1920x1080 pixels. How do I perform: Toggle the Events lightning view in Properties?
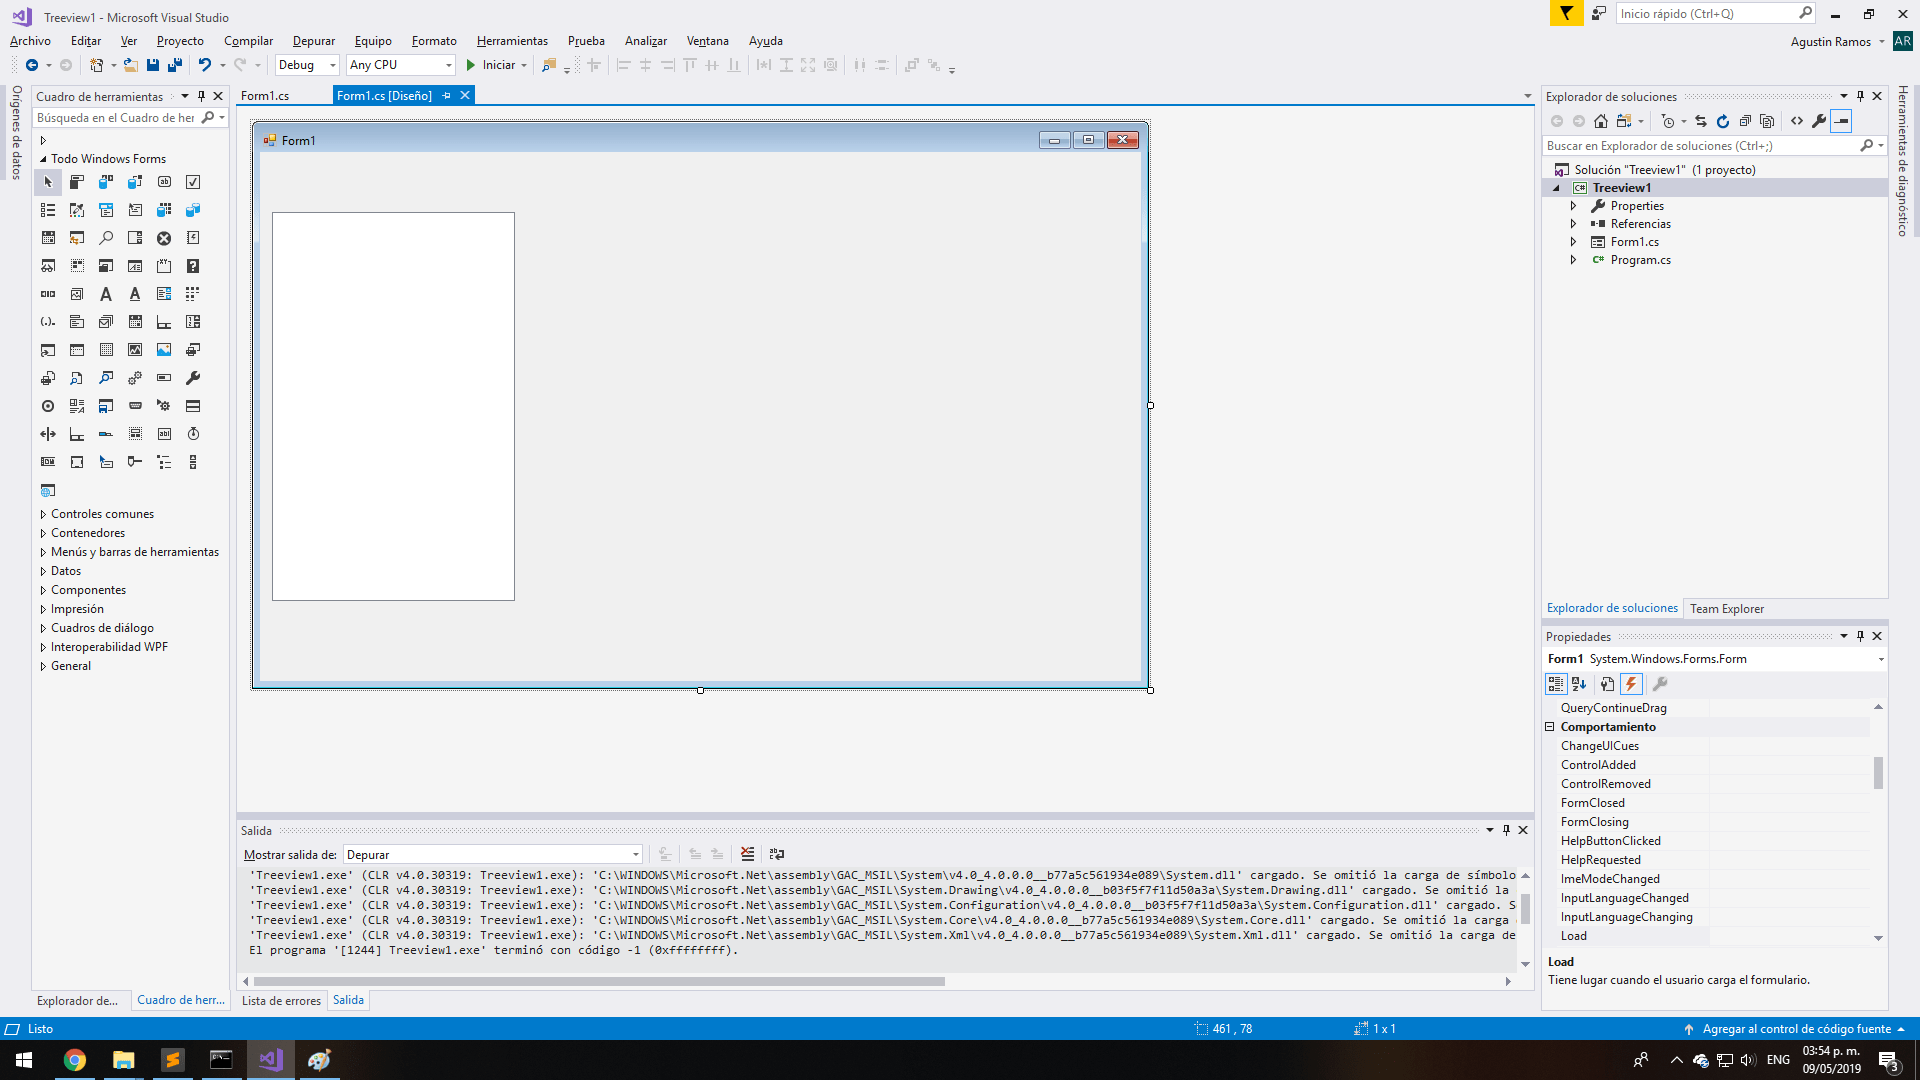coord(1631,684)
